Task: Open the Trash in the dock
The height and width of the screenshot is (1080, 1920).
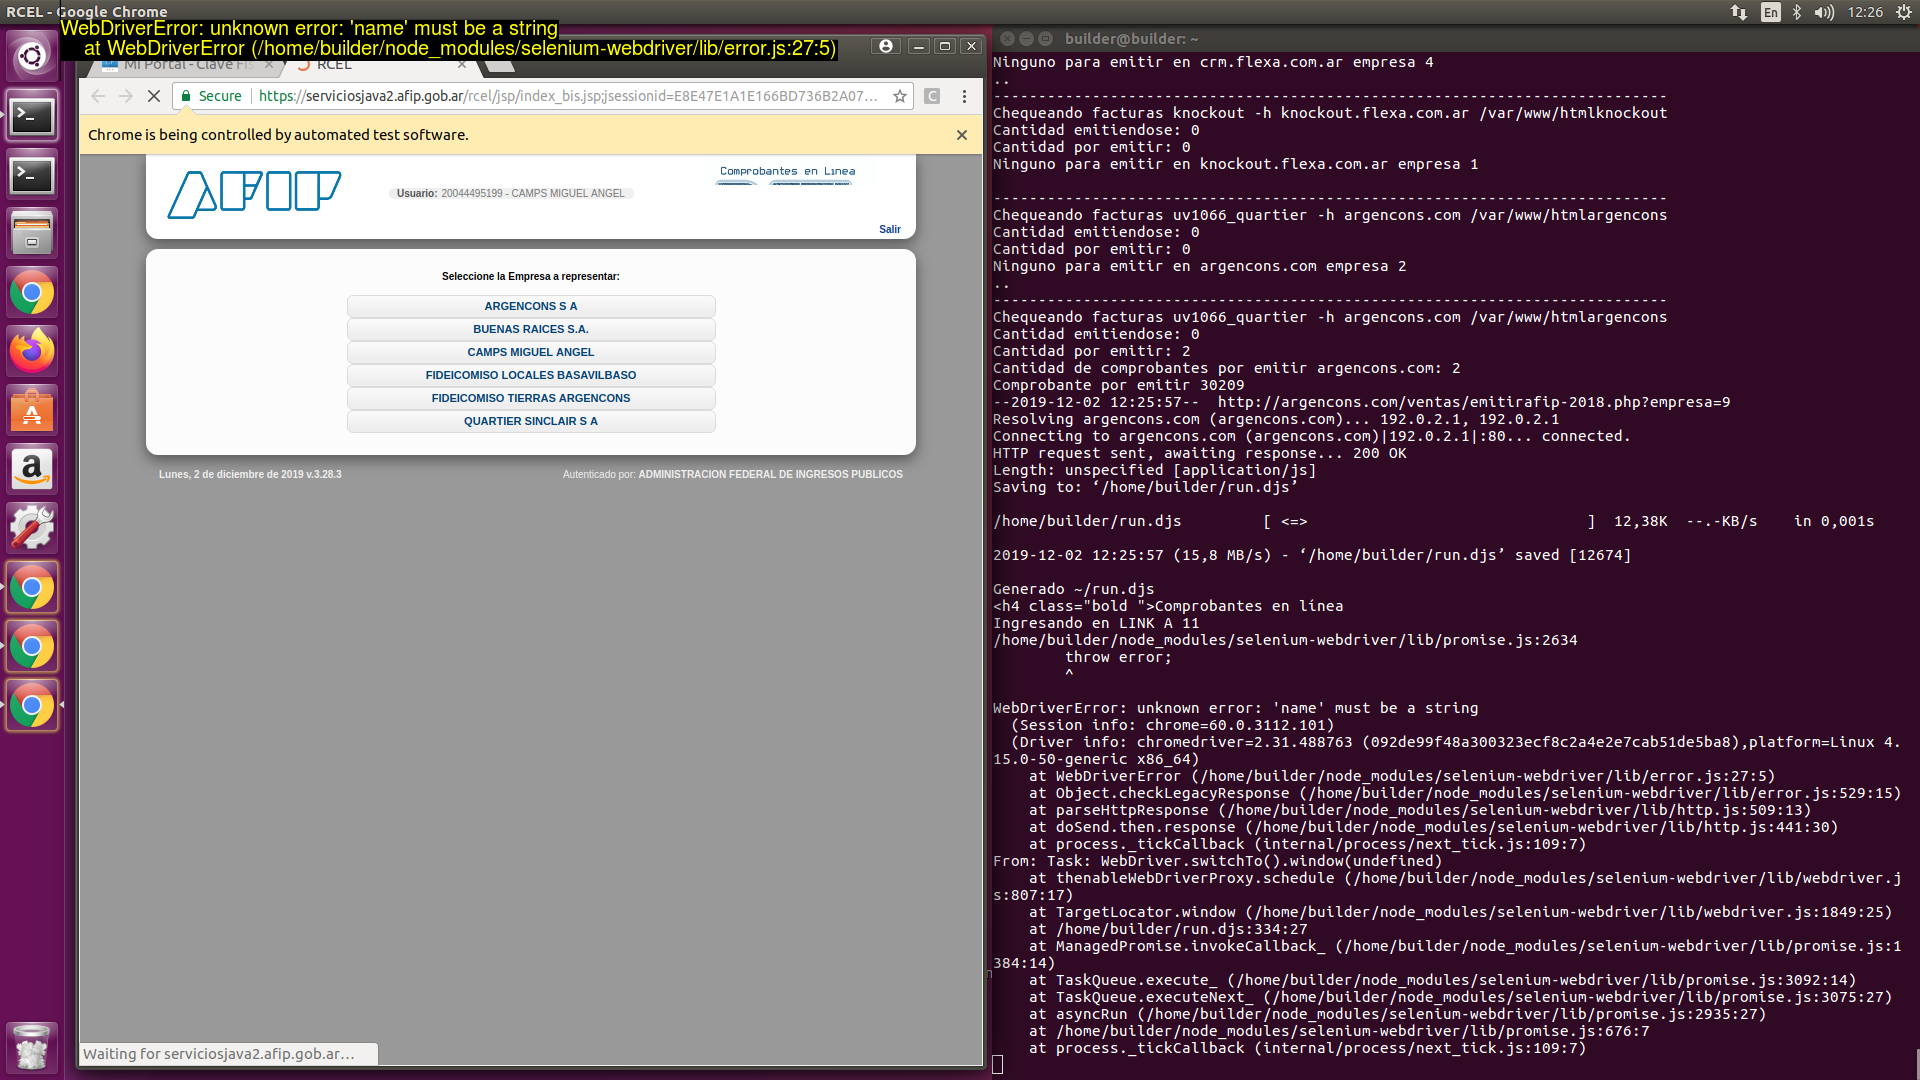Action: pyautogui.click(x=32, y=1046)
